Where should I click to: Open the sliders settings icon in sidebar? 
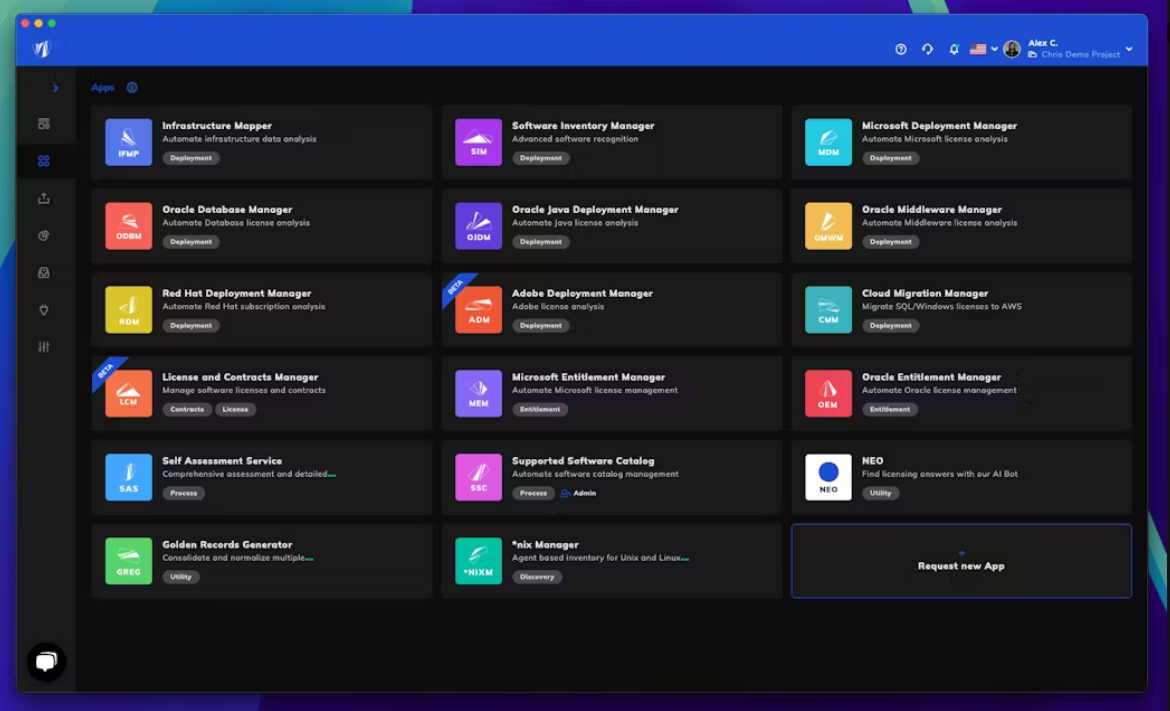pyautogui.click(x=44, y=347)
